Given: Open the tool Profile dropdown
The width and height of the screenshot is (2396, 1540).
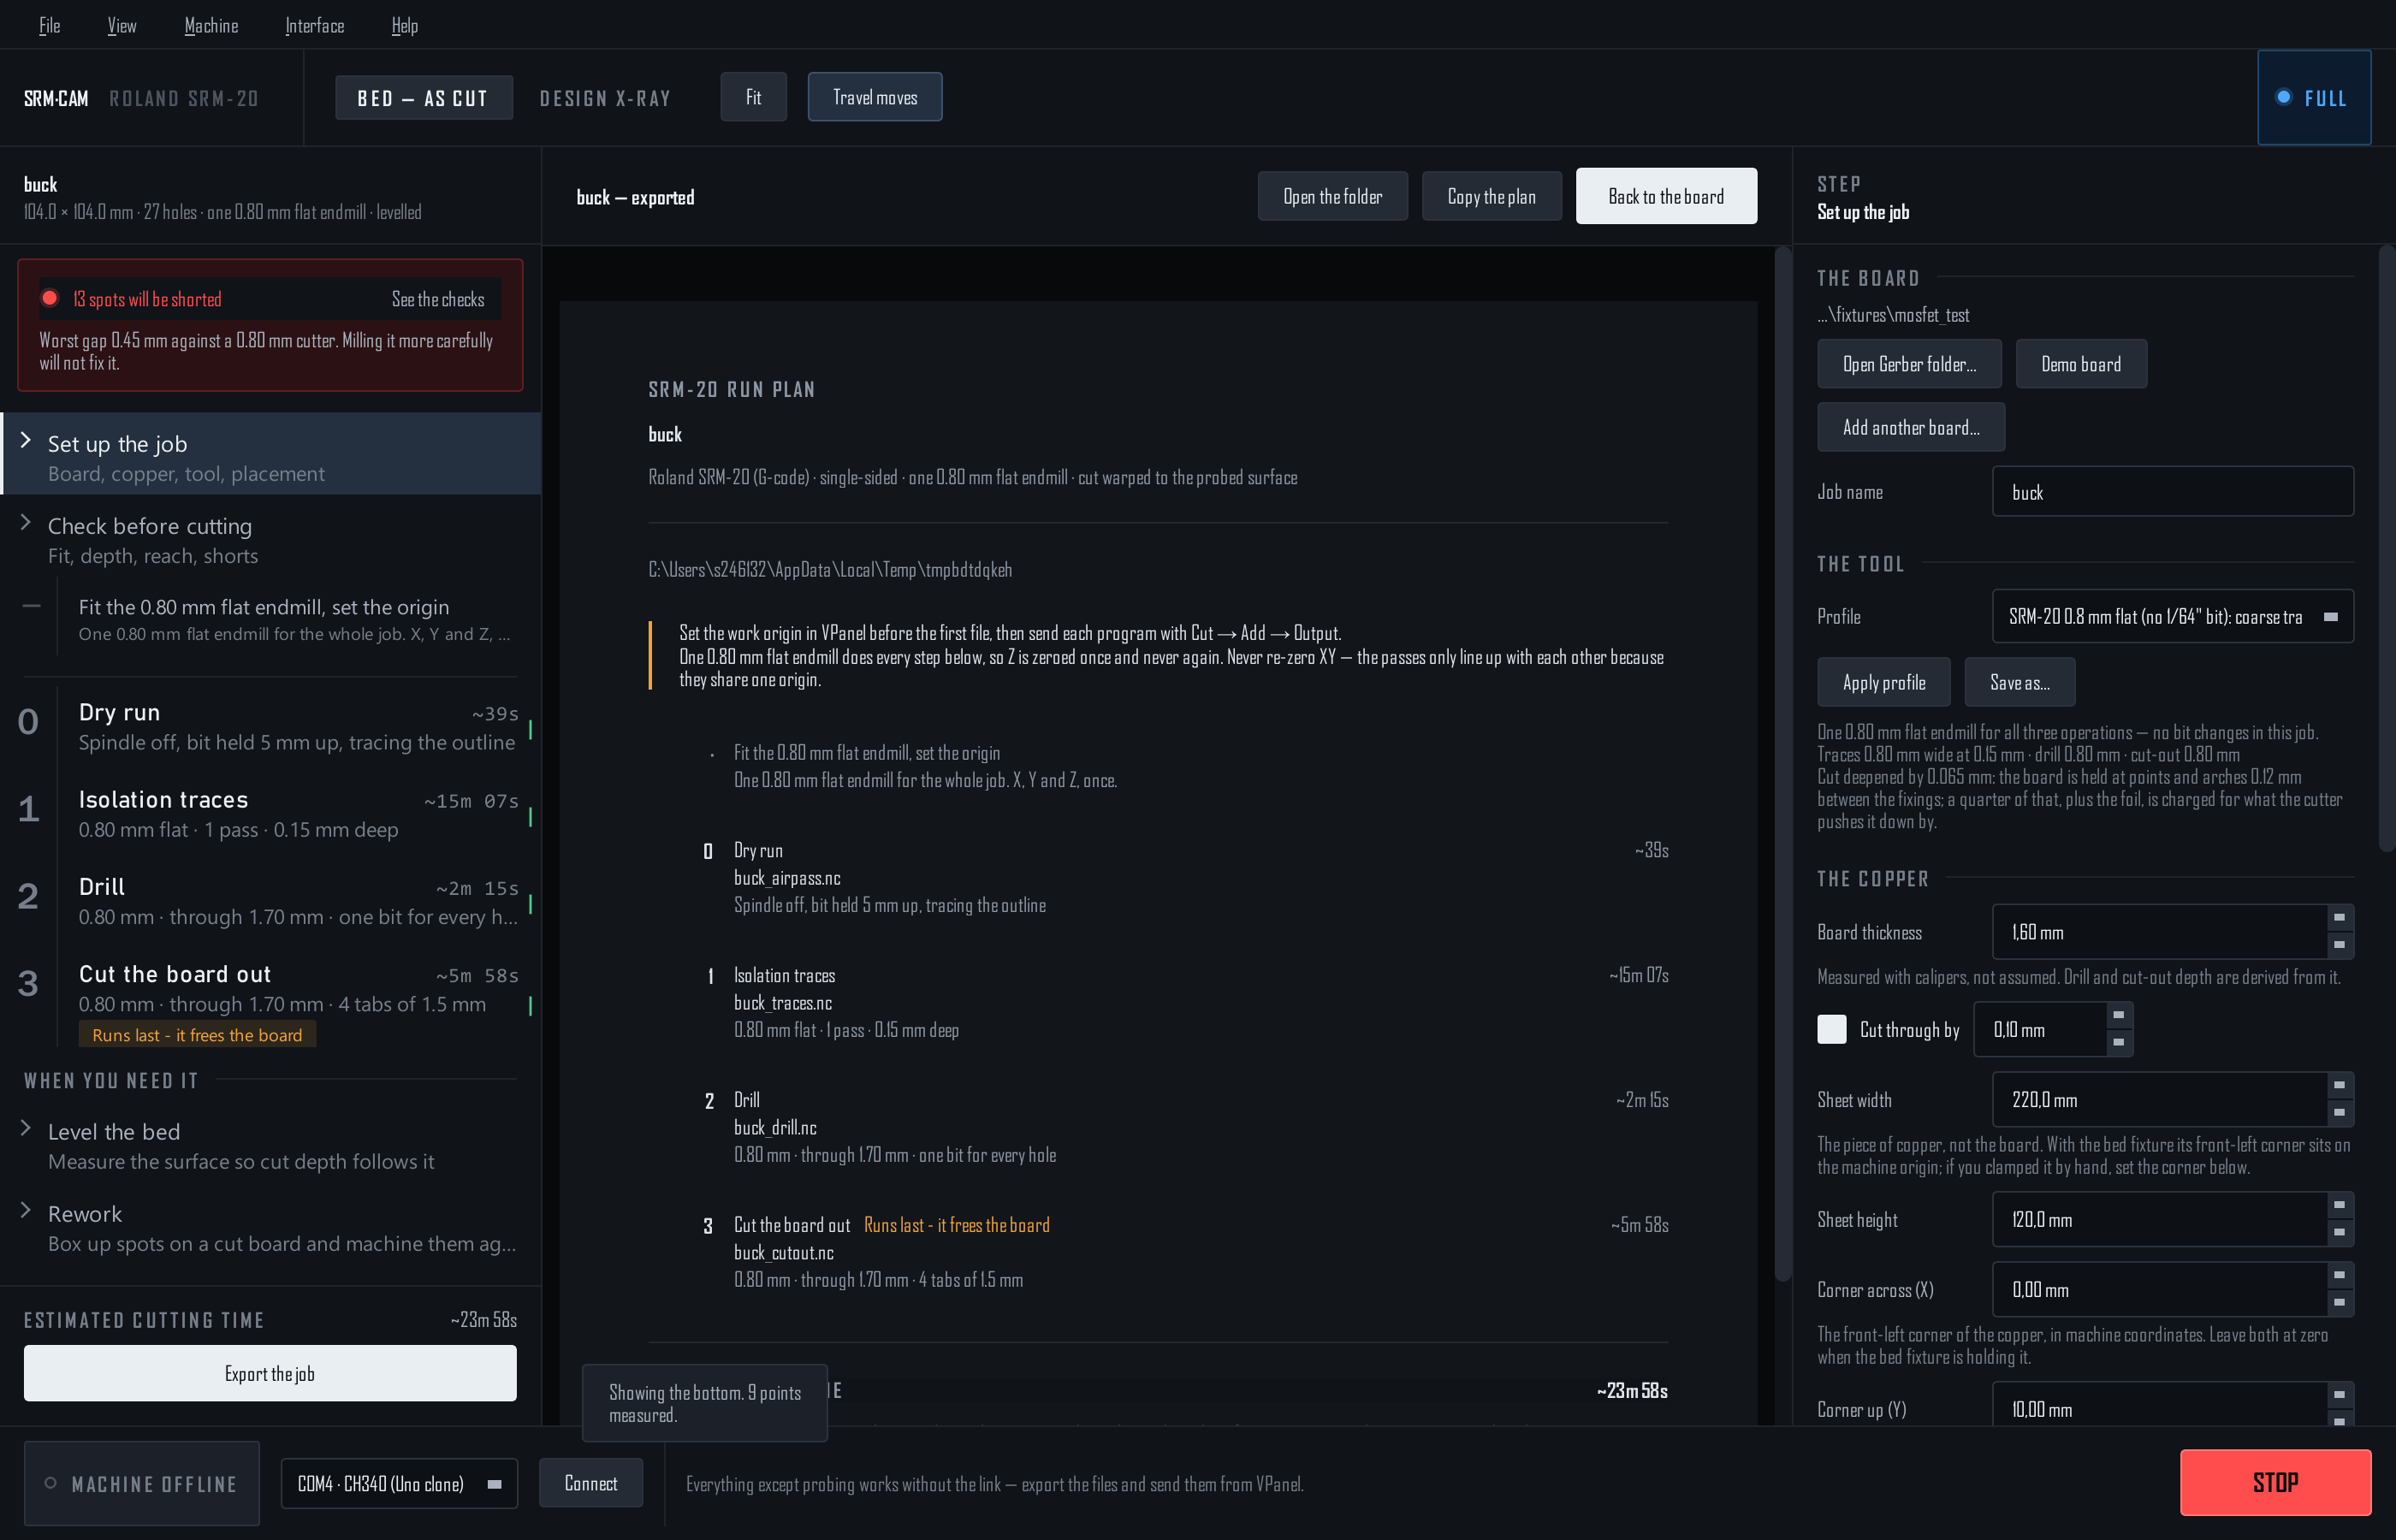Looking at the screenshot, I should (2173, 617).
